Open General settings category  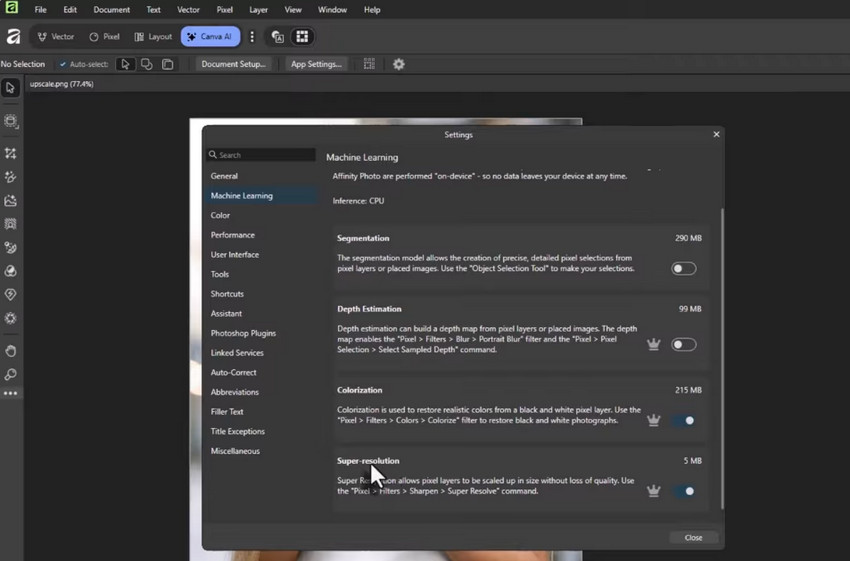coord(224,176)
